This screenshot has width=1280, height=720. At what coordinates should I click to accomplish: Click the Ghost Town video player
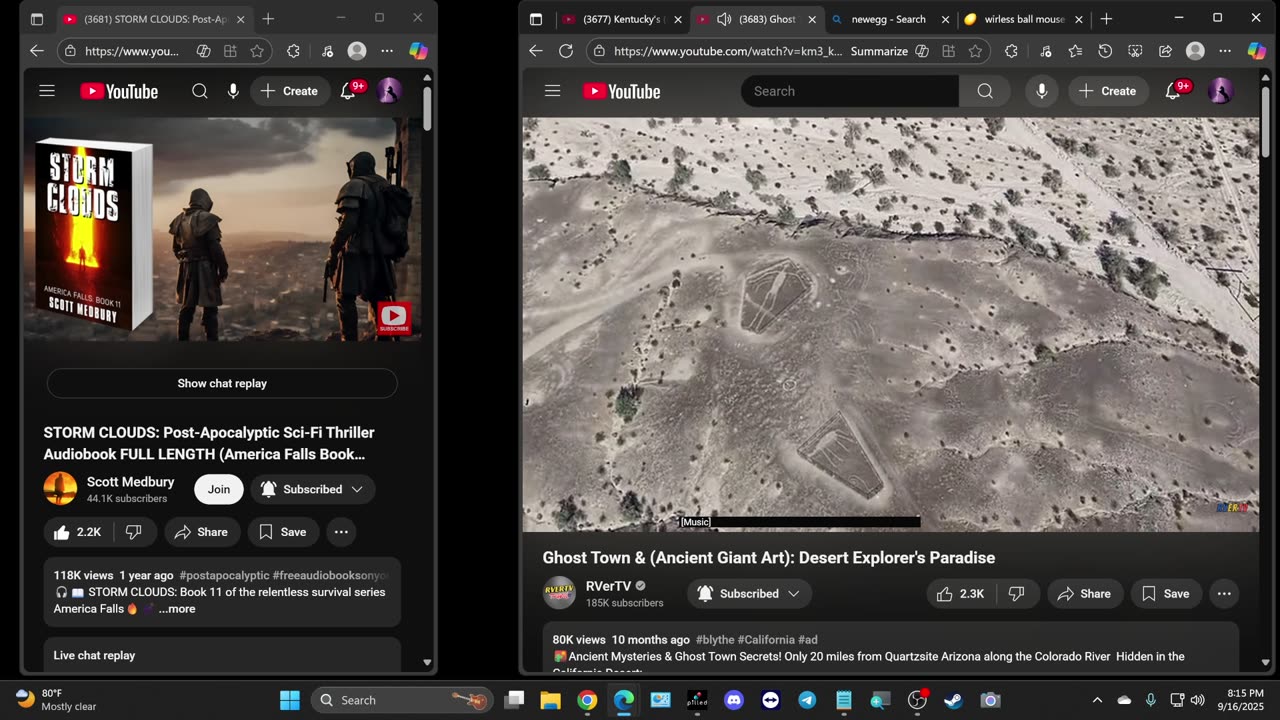click(x=891, y=325)
